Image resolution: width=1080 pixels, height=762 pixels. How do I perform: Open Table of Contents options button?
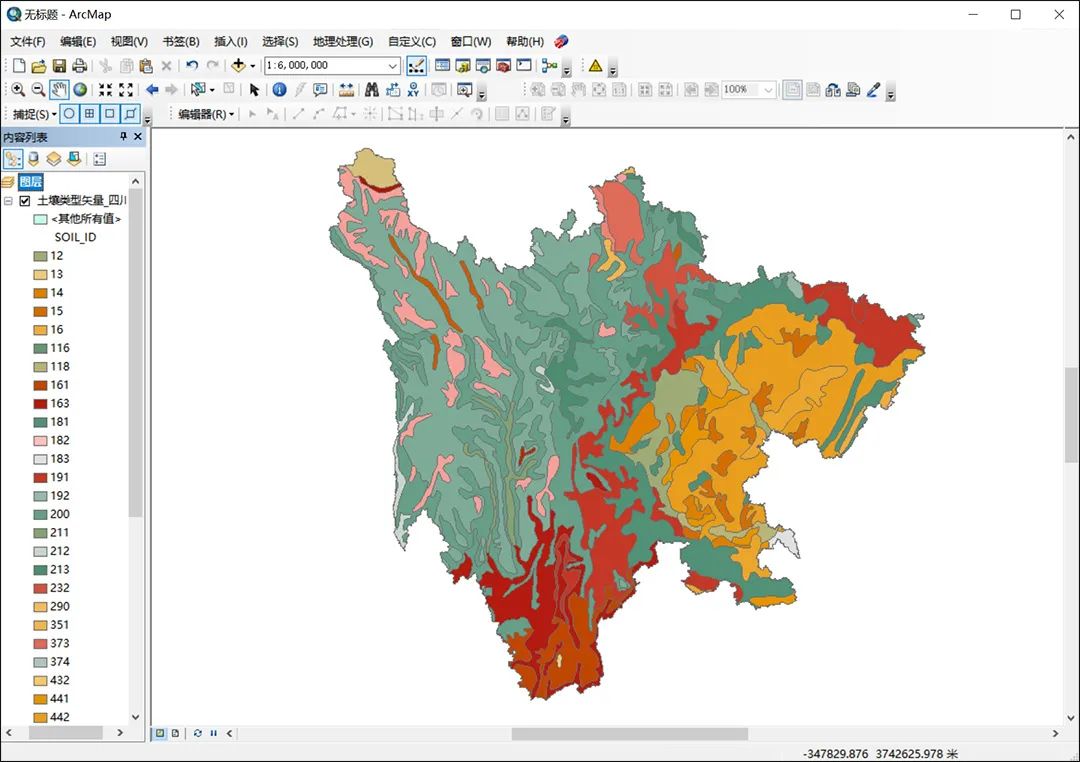(99, 159)
